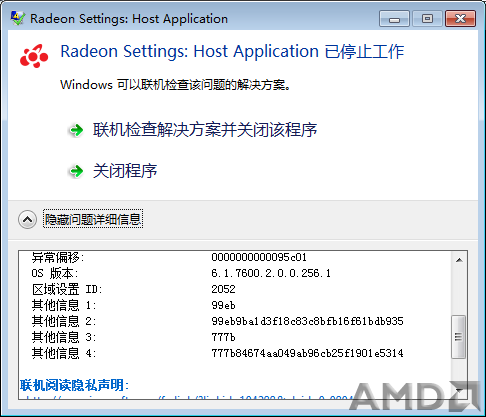Open the 联机阅读隐私声明 link
This screenshot has width=486, height=417.
pos(74,385)
